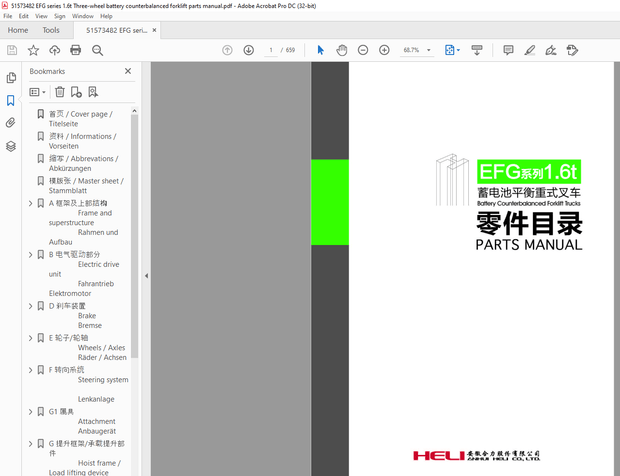Click the bookmarks panel scrollbar thumb
Screen dimensions: 620x476
[x=134, y=236]
